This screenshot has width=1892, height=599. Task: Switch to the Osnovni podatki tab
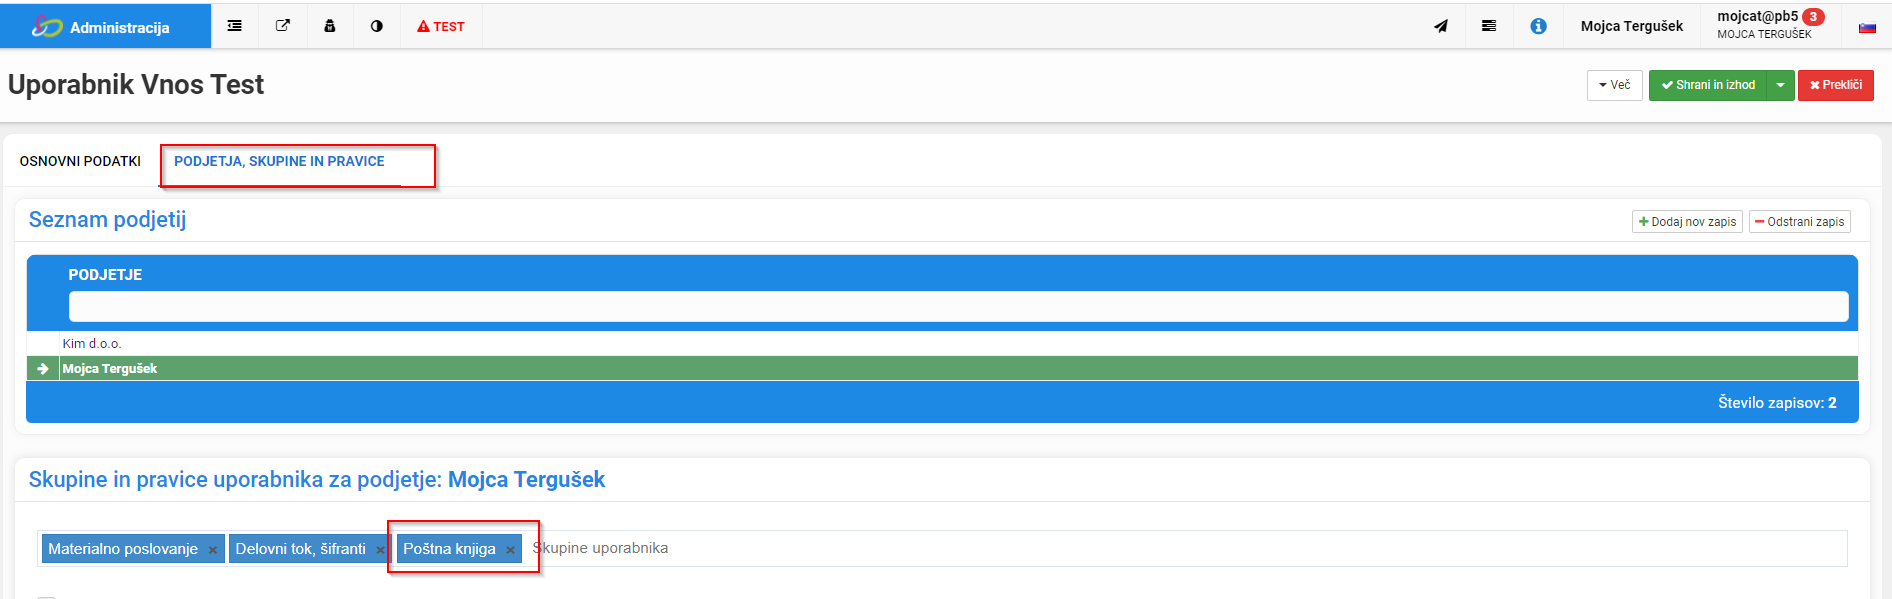tap(80, 161)
